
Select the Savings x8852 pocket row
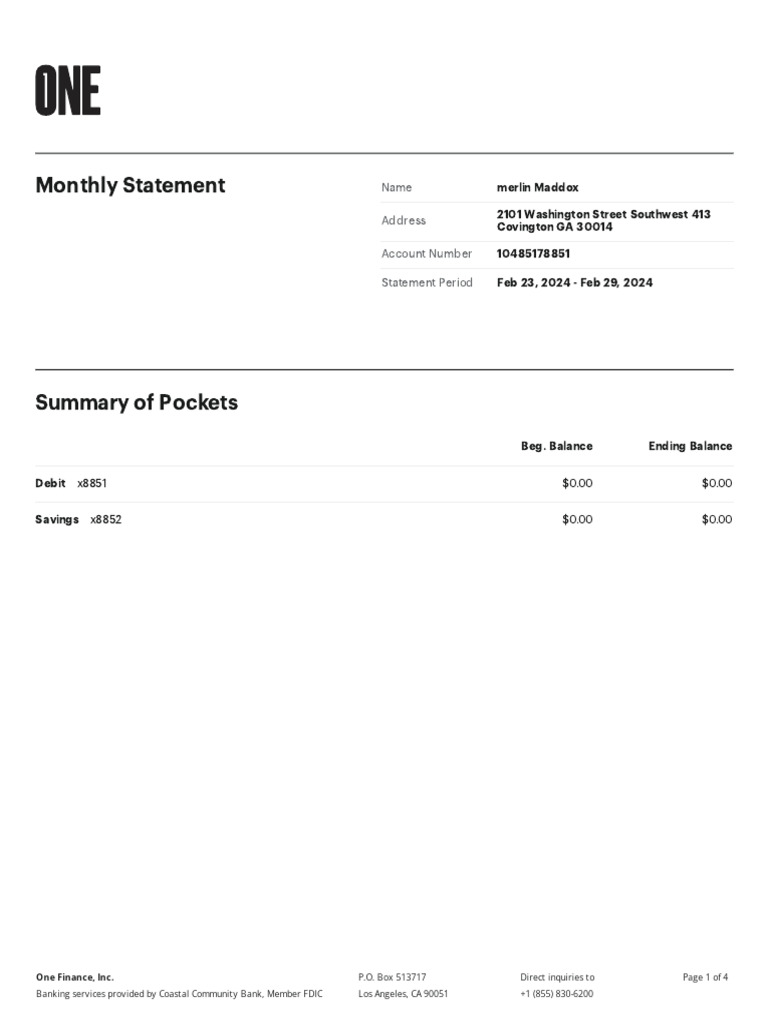[x=78, y=519]
